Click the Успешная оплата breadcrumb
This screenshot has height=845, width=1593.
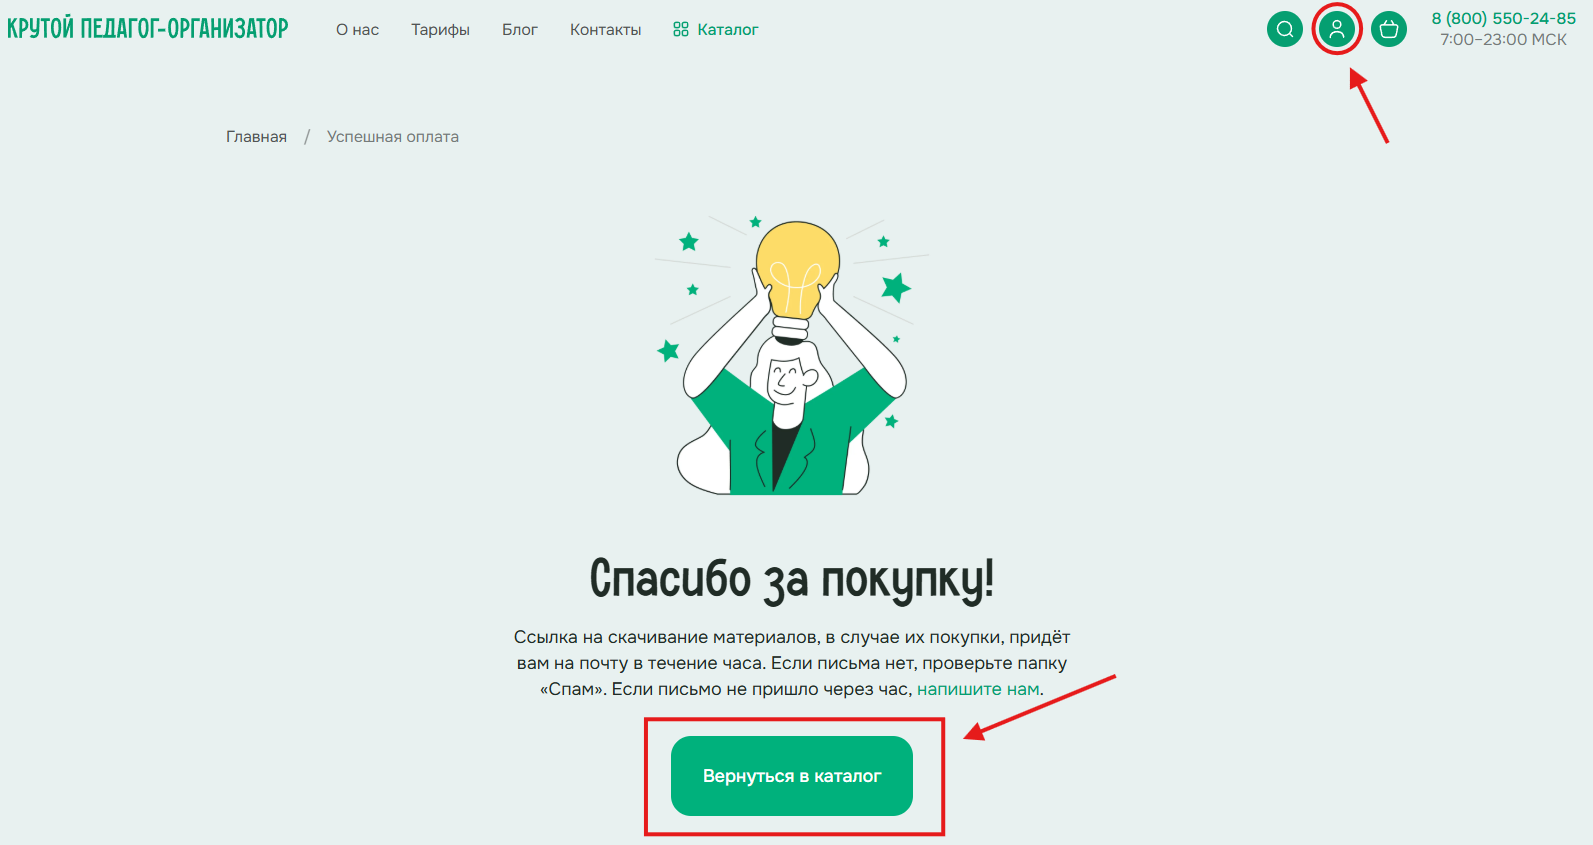tap(393, 137)
